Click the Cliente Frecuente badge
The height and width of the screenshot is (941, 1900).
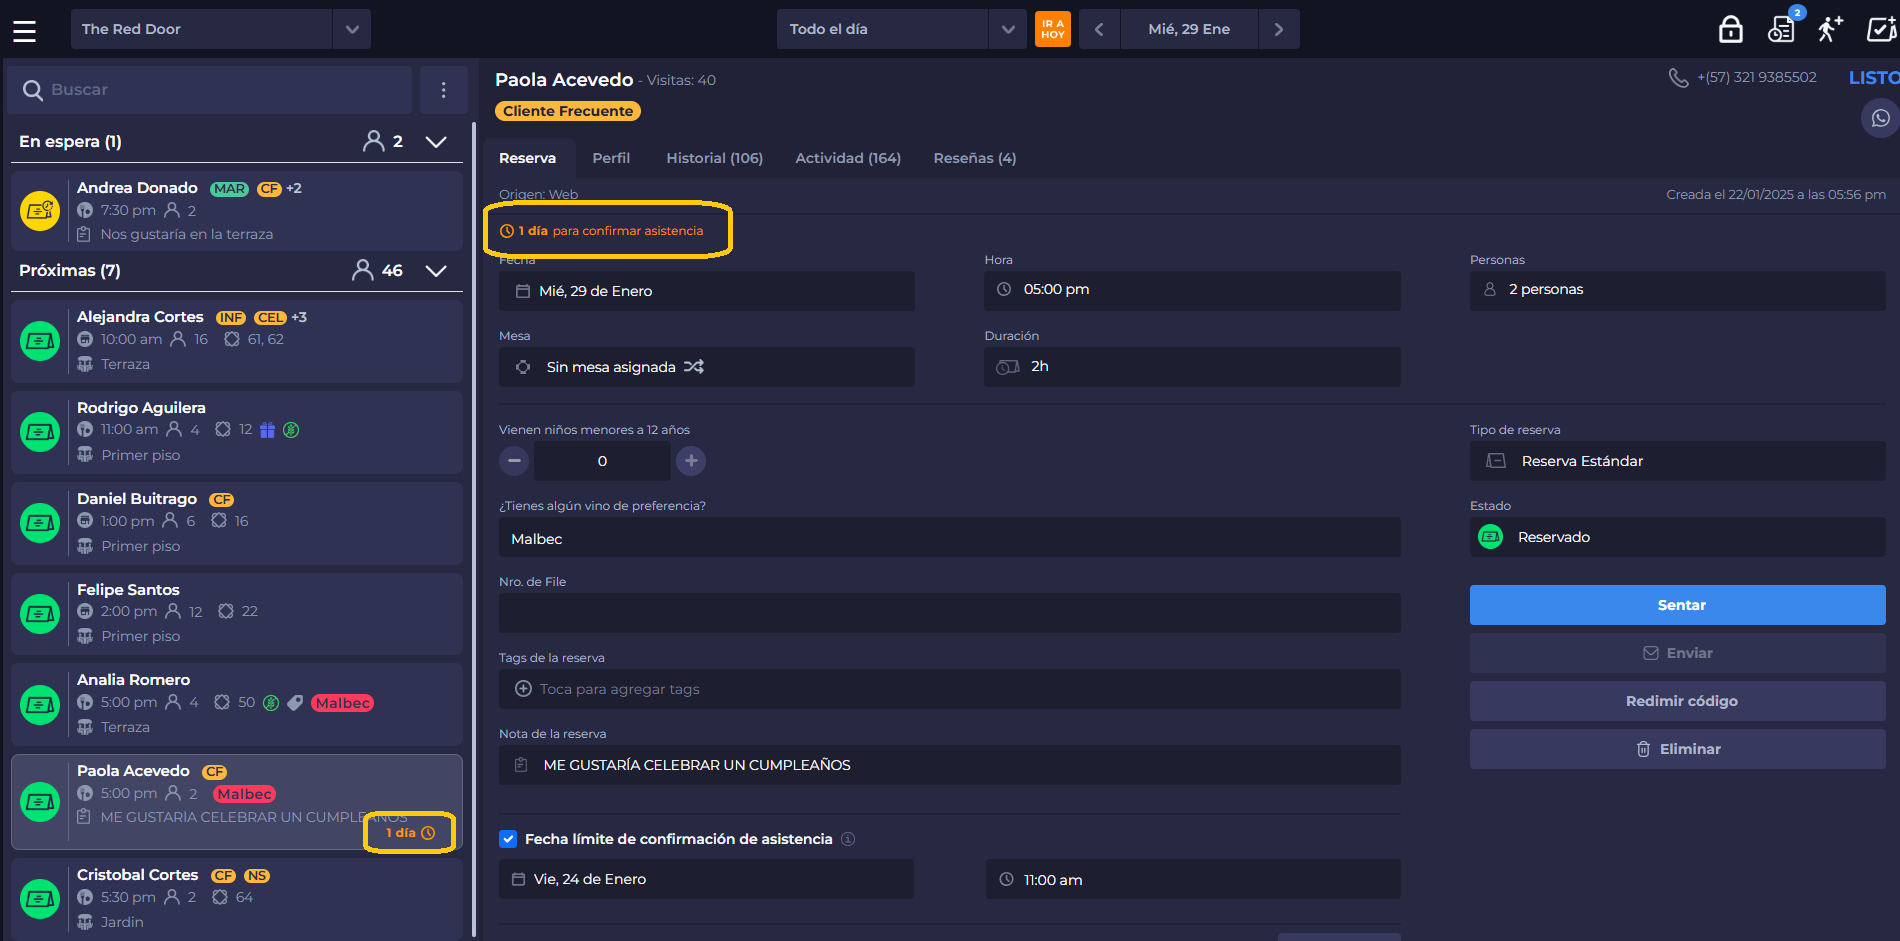coord(568,111)
